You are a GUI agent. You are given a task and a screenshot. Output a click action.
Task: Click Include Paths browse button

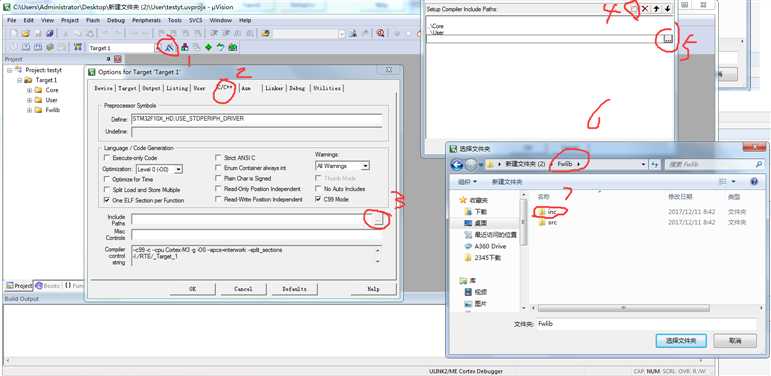click(378, 220)
